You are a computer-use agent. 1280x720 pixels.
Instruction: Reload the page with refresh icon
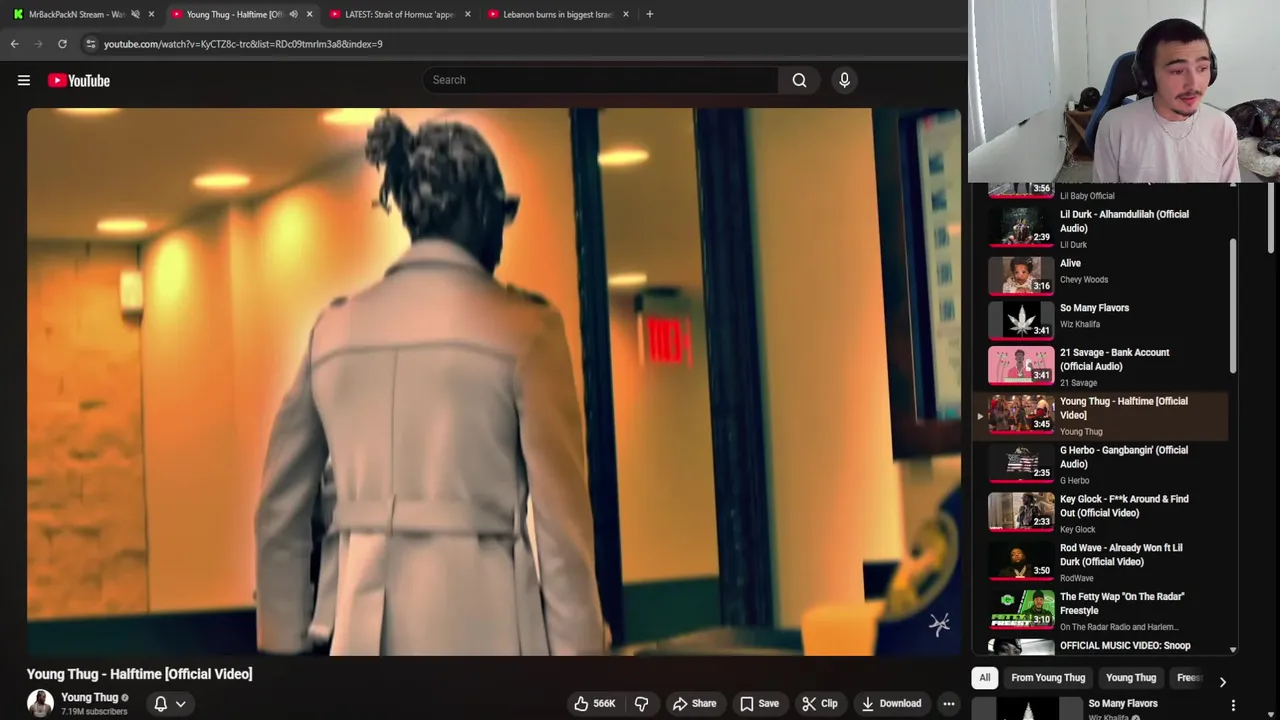coord(62,44)
